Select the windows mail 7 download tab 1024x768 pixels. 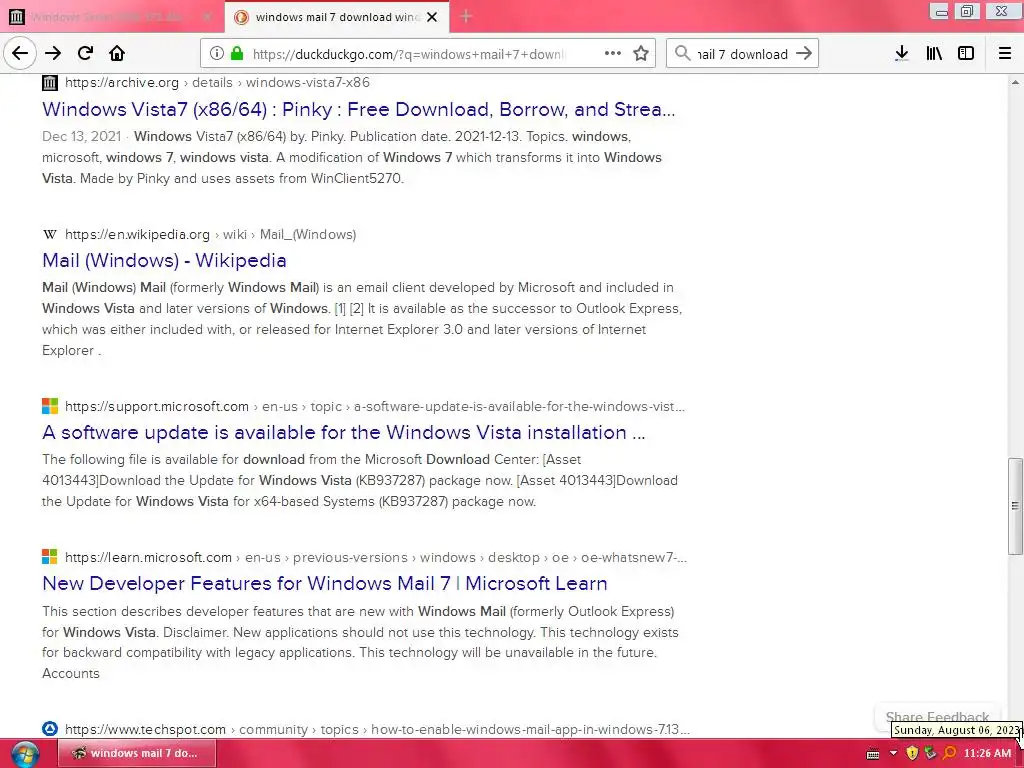336,17
